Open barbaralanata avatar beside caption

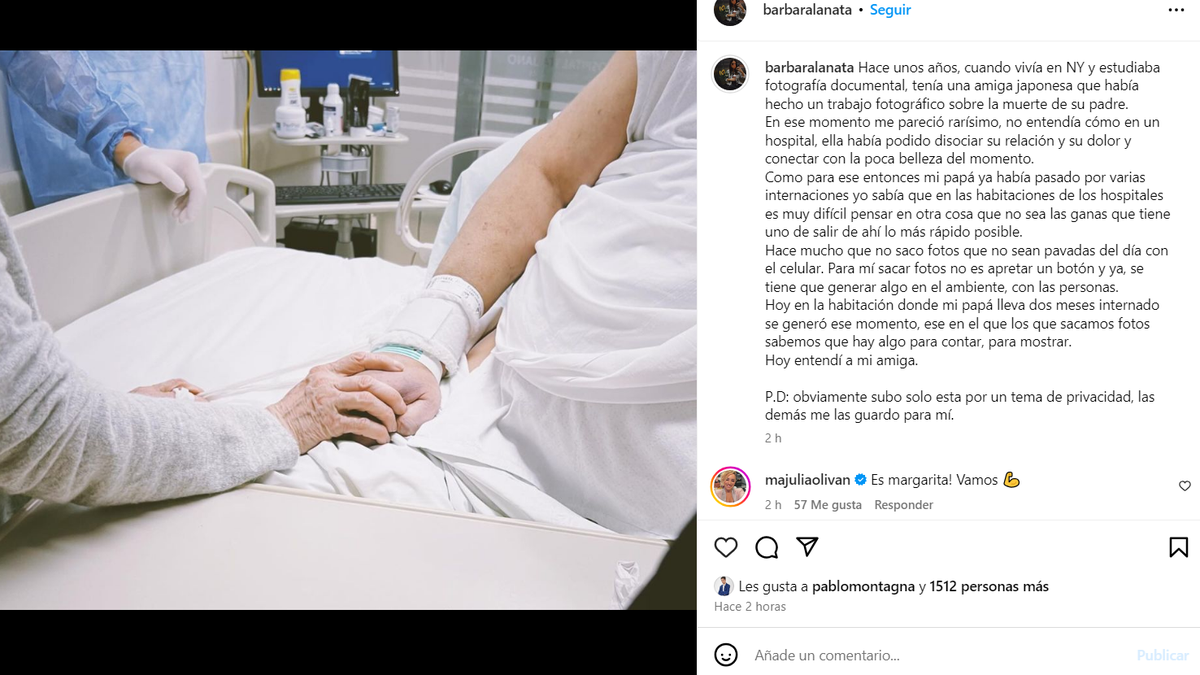(730, 74)
